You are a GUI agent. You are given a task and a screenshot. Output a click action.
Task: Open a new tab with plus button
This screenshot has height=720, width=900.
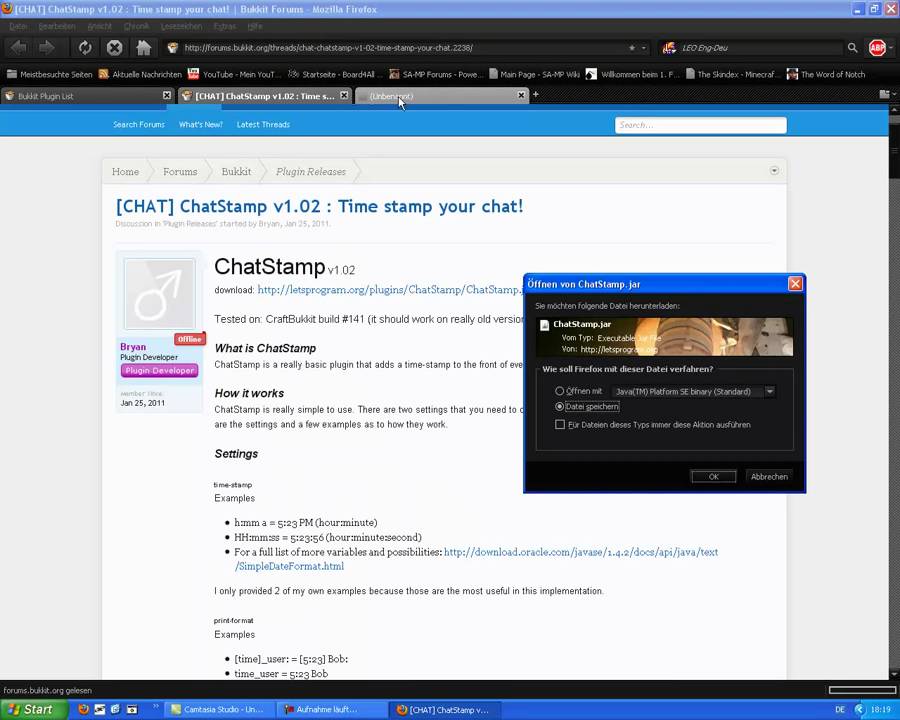pyautogui.click(x=536, y=95)
